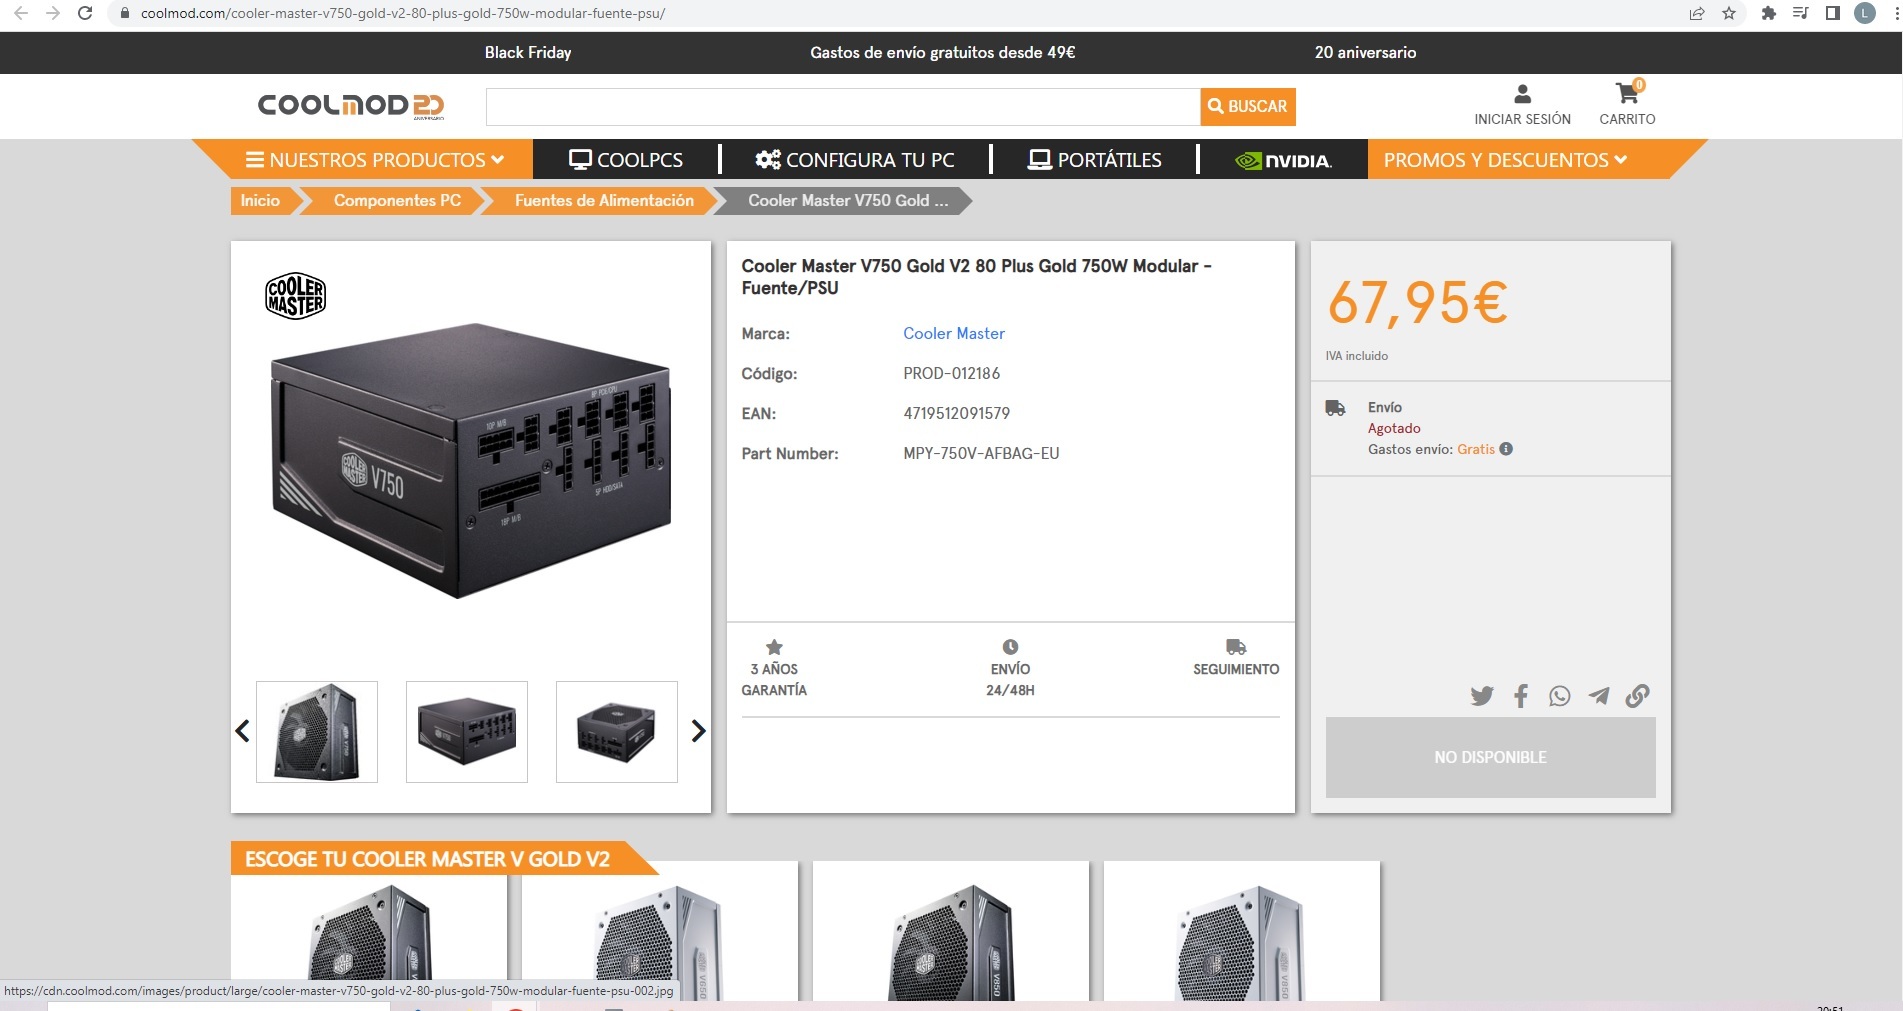Screen dimensions: 1903x1011
Task: Click the main V750 product image
Action: [x=470, y=460]
